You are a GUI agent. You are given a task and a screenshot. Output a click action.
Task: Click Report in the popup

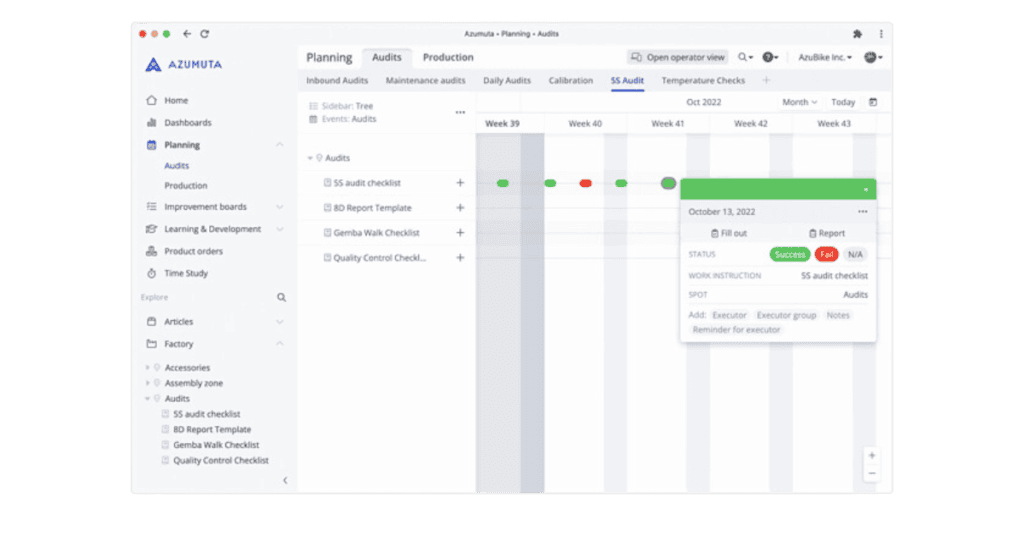tap(827, 233)
